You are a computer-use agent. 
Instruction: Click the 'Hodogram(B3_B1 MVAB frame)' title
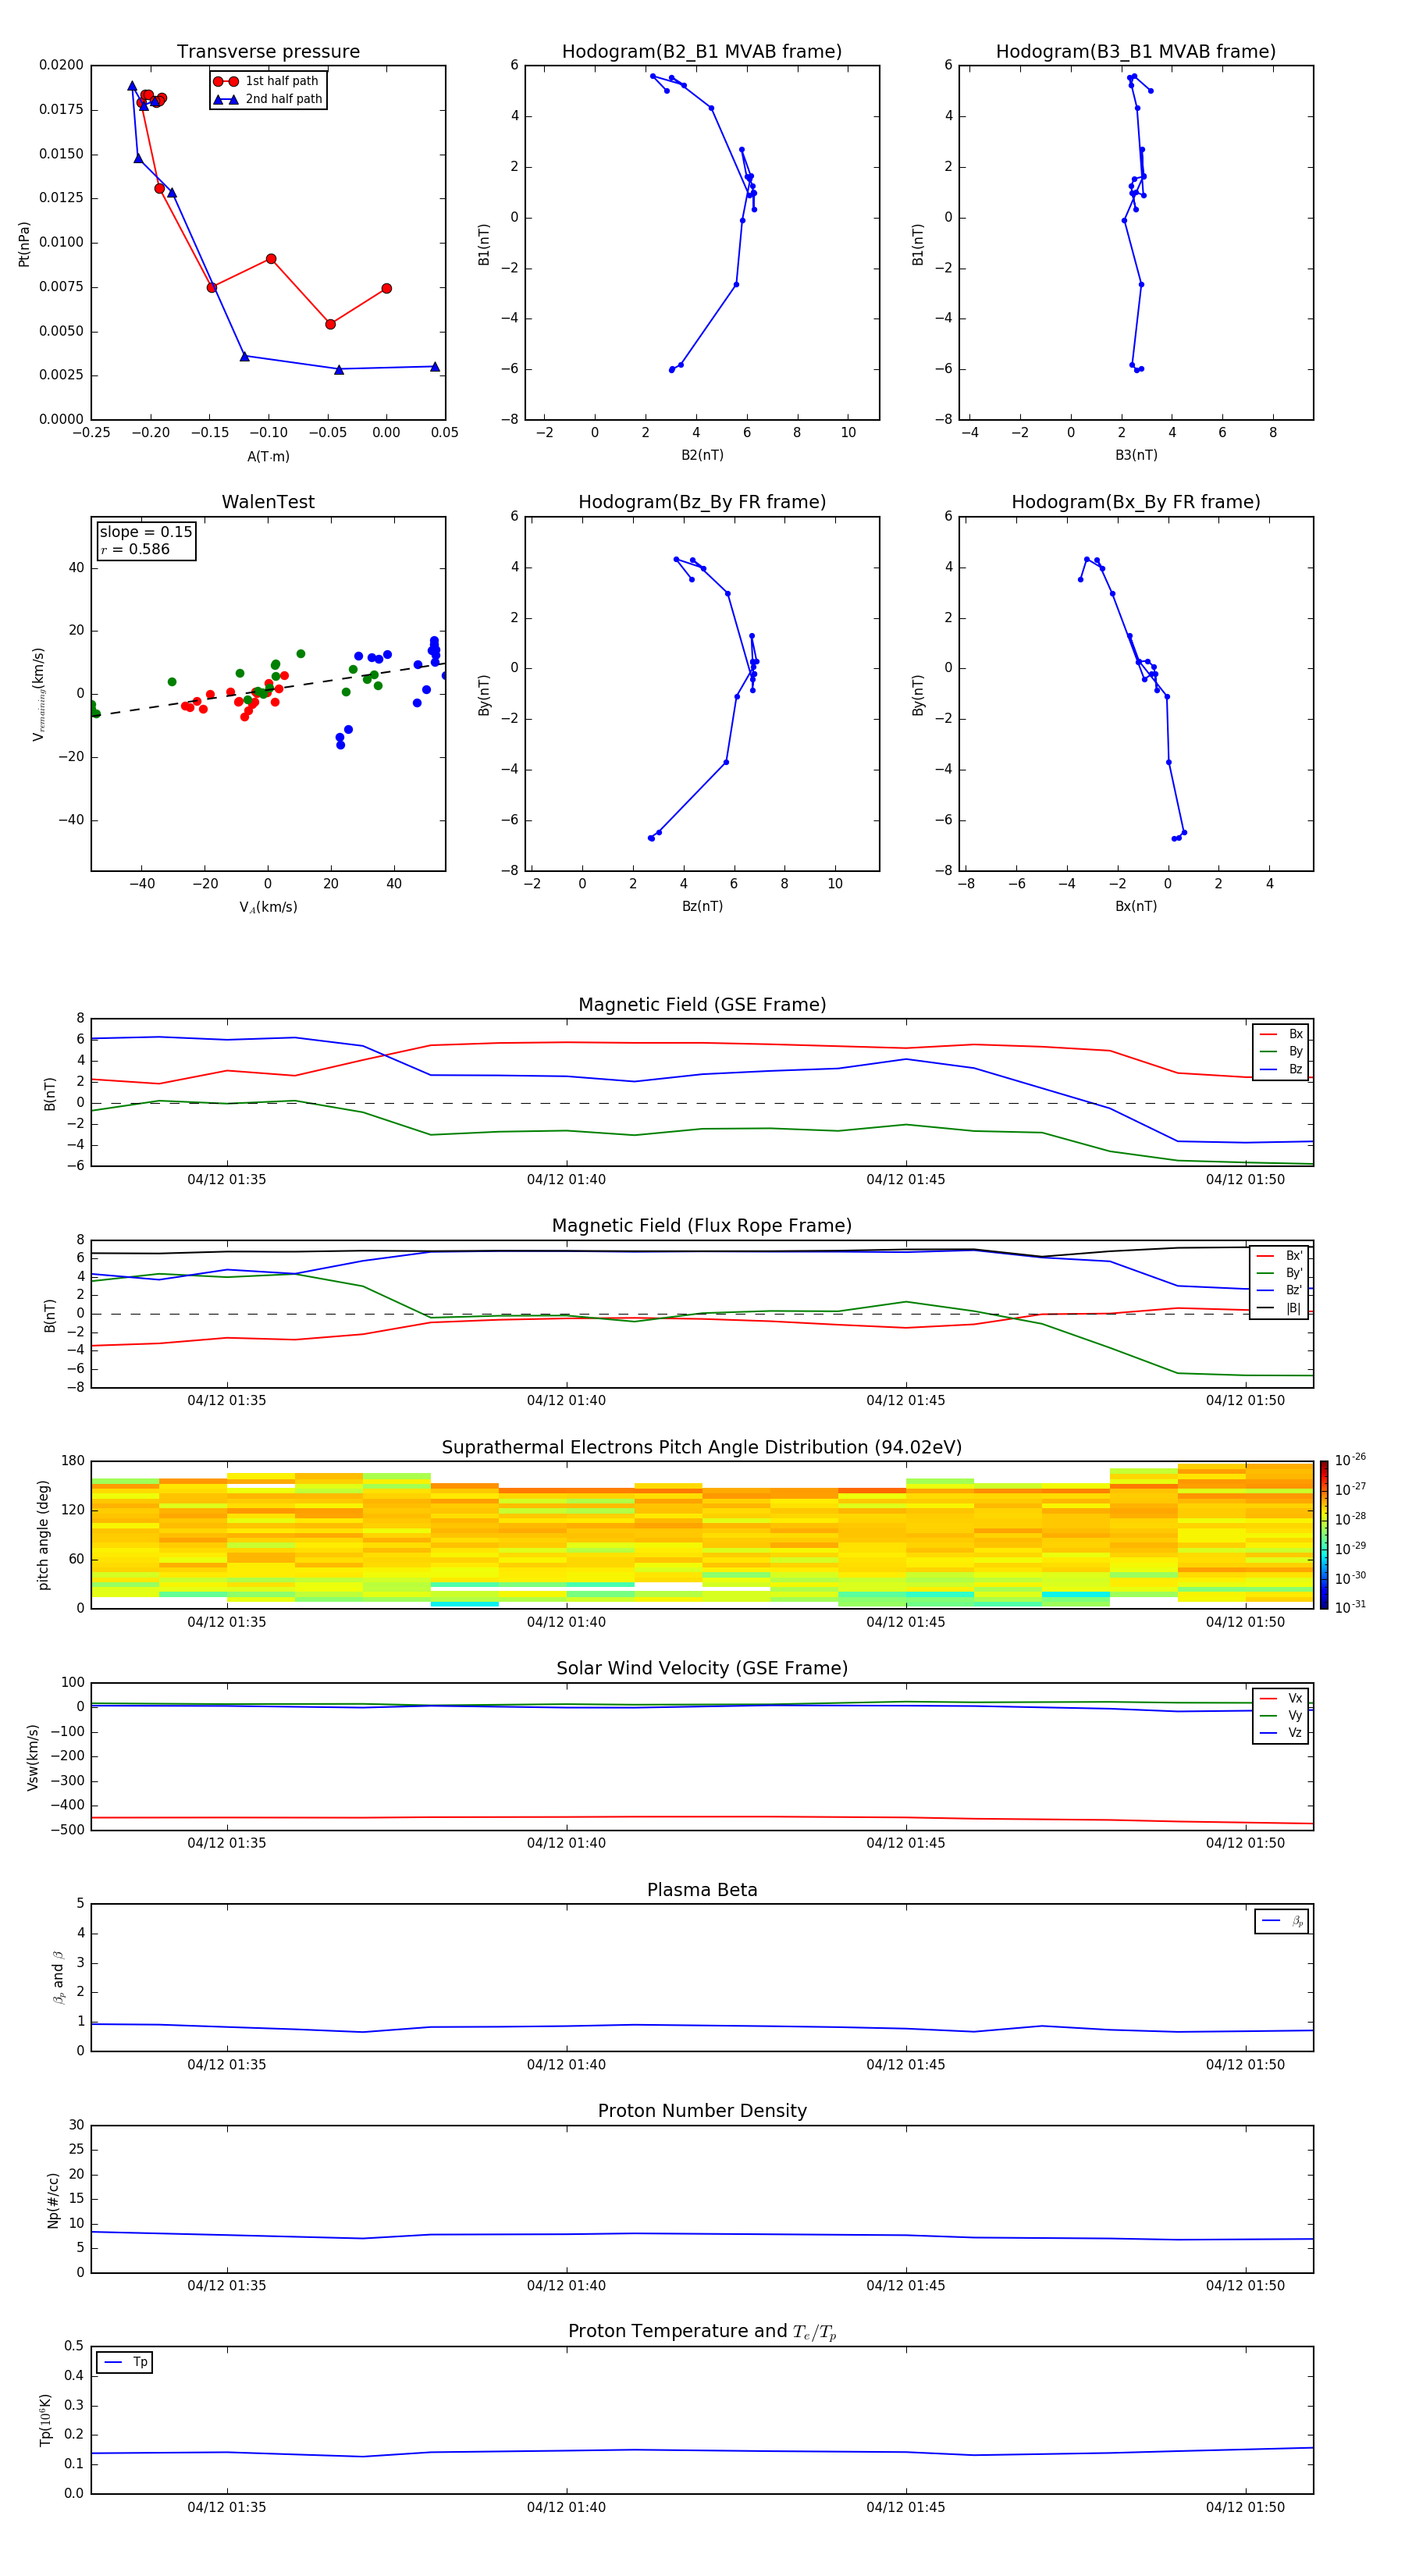[x=1136, y=52]
